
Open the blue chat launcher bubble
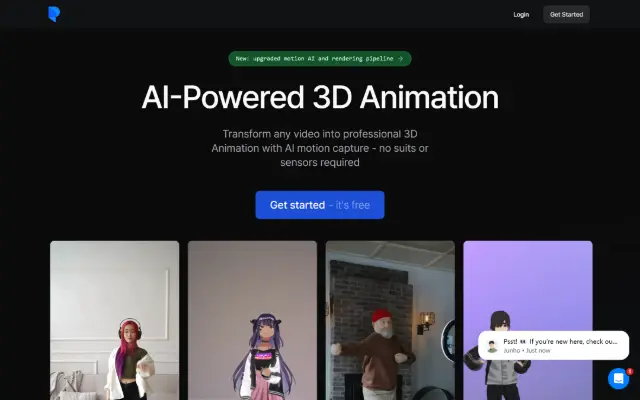[618, 378]
